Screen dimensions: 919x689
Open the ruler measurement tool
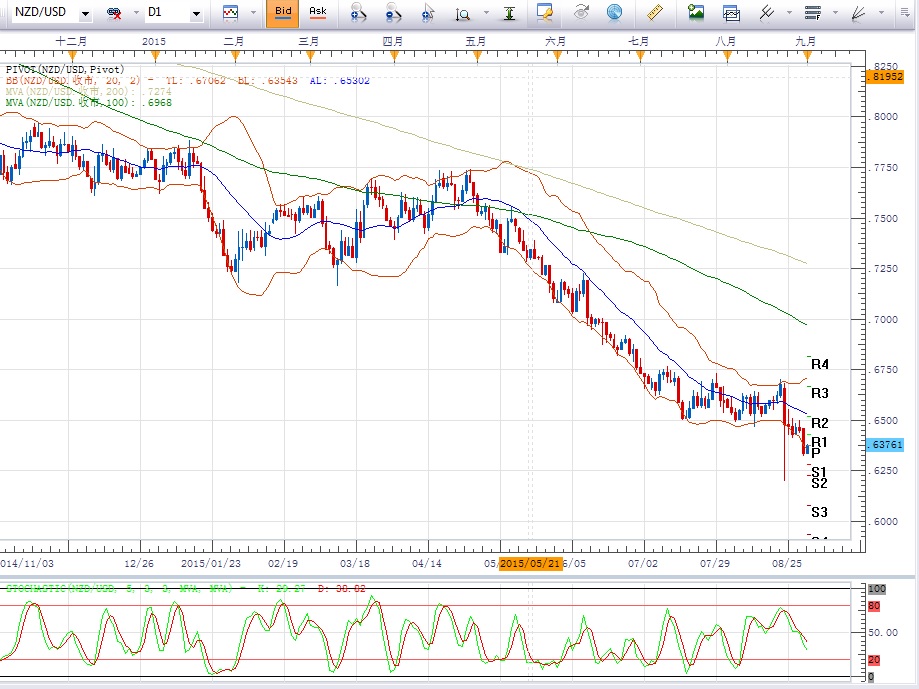click(655, 12)
